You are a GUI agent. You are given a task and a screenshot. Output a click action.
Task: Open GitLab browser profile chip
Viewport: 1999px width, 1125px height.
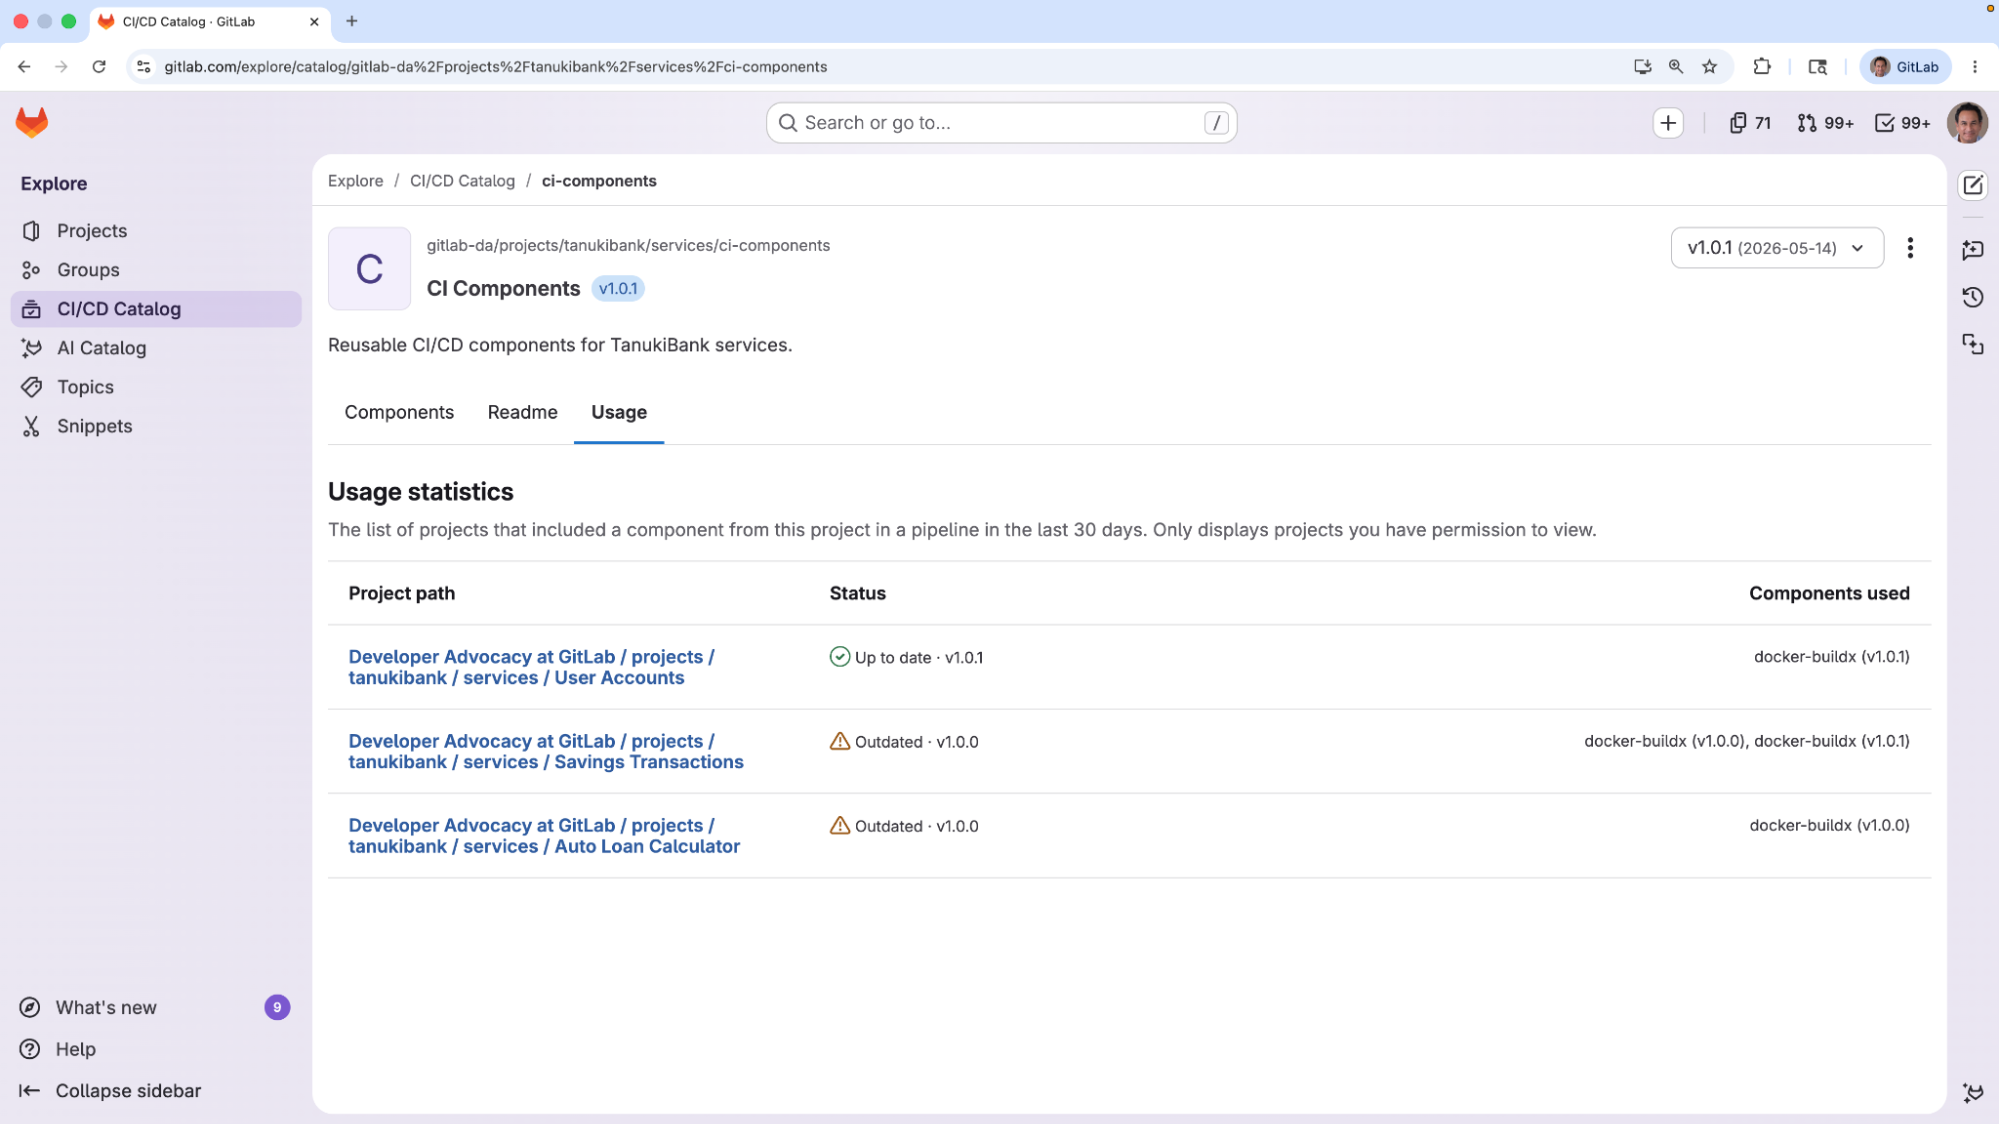click(1904, 67)
